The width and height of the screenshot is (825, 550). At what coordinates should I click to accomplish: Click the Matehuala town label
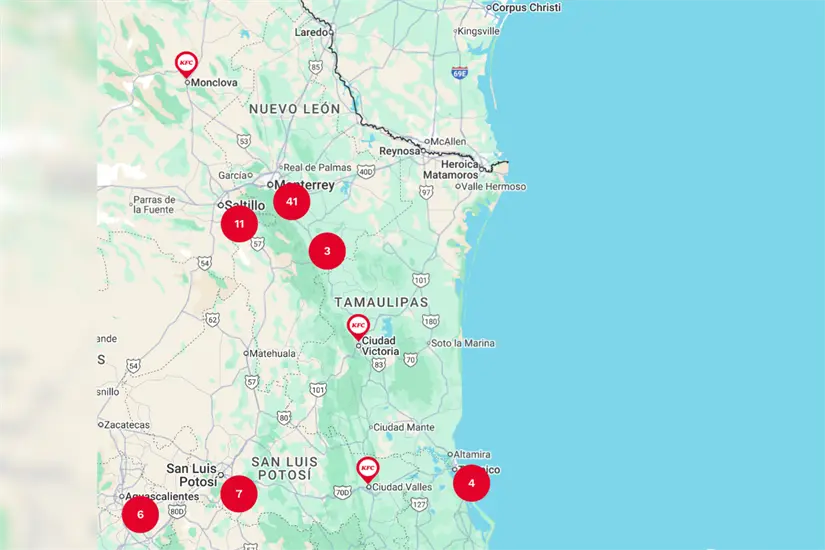(274, 353)
